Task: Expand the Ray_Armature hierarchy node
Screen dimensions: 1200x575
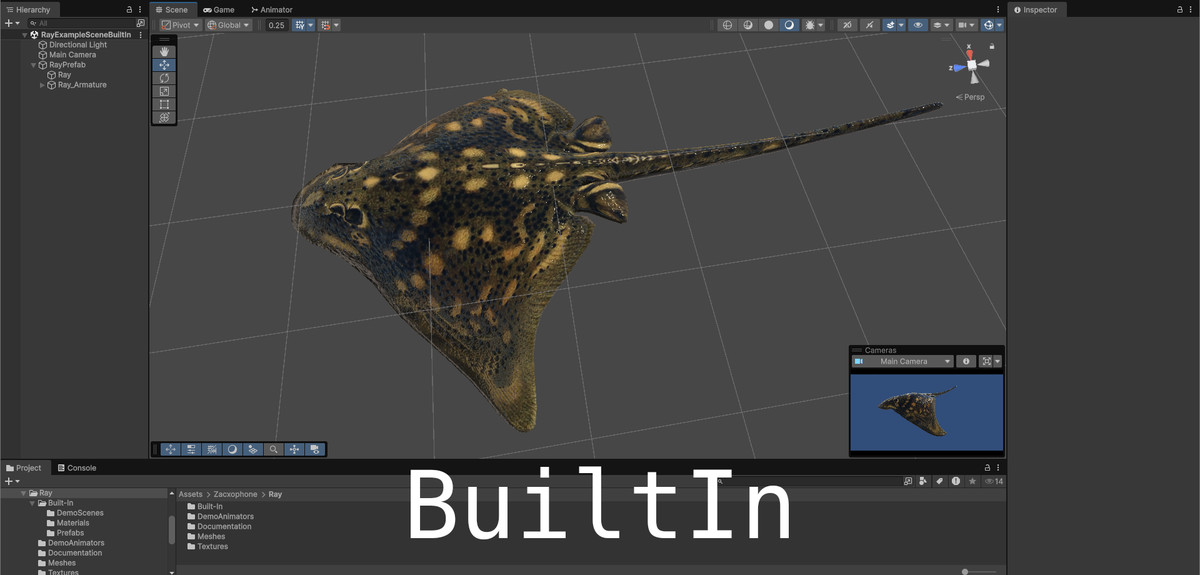Action: (42, 85)
